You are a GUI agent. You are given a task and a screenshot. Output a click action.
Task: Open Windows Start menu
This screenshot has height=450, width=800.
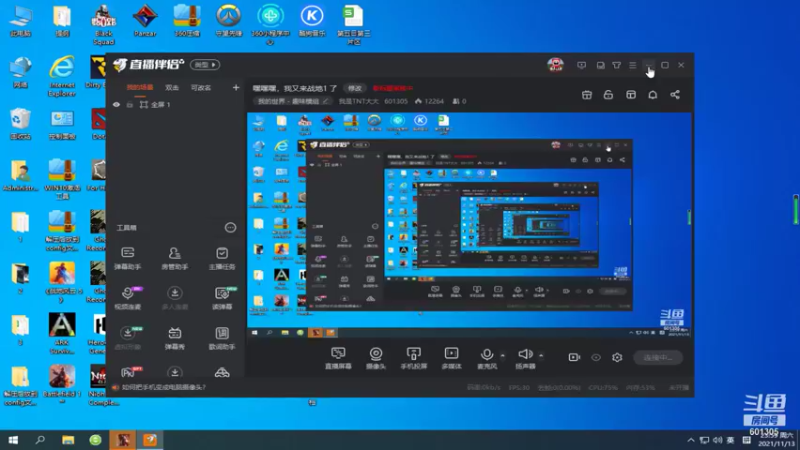pyautogui.click(x=13, y=440)
